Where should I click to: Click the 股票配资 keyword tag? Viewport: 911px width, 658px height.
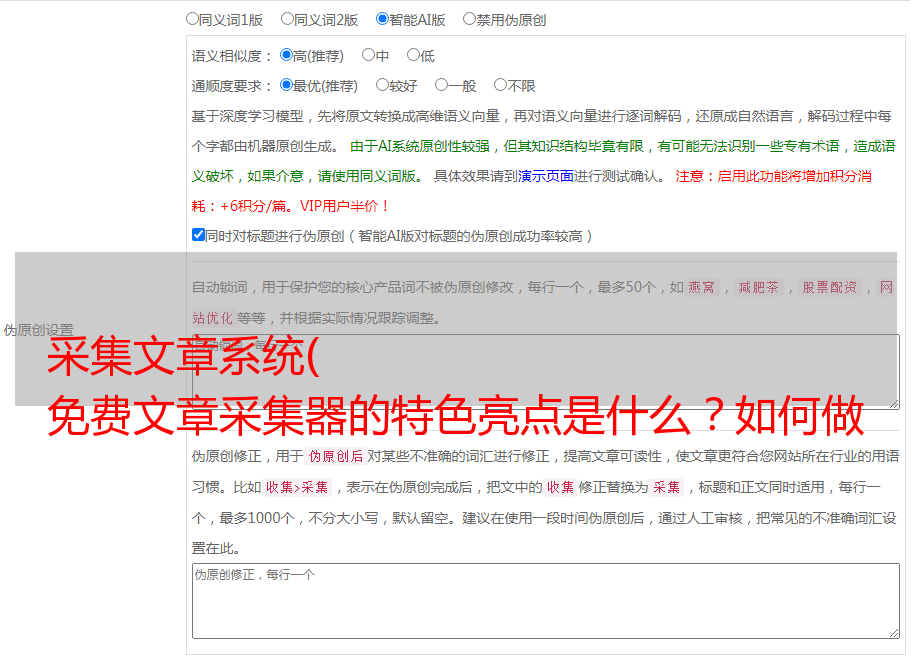pos(830,287)
